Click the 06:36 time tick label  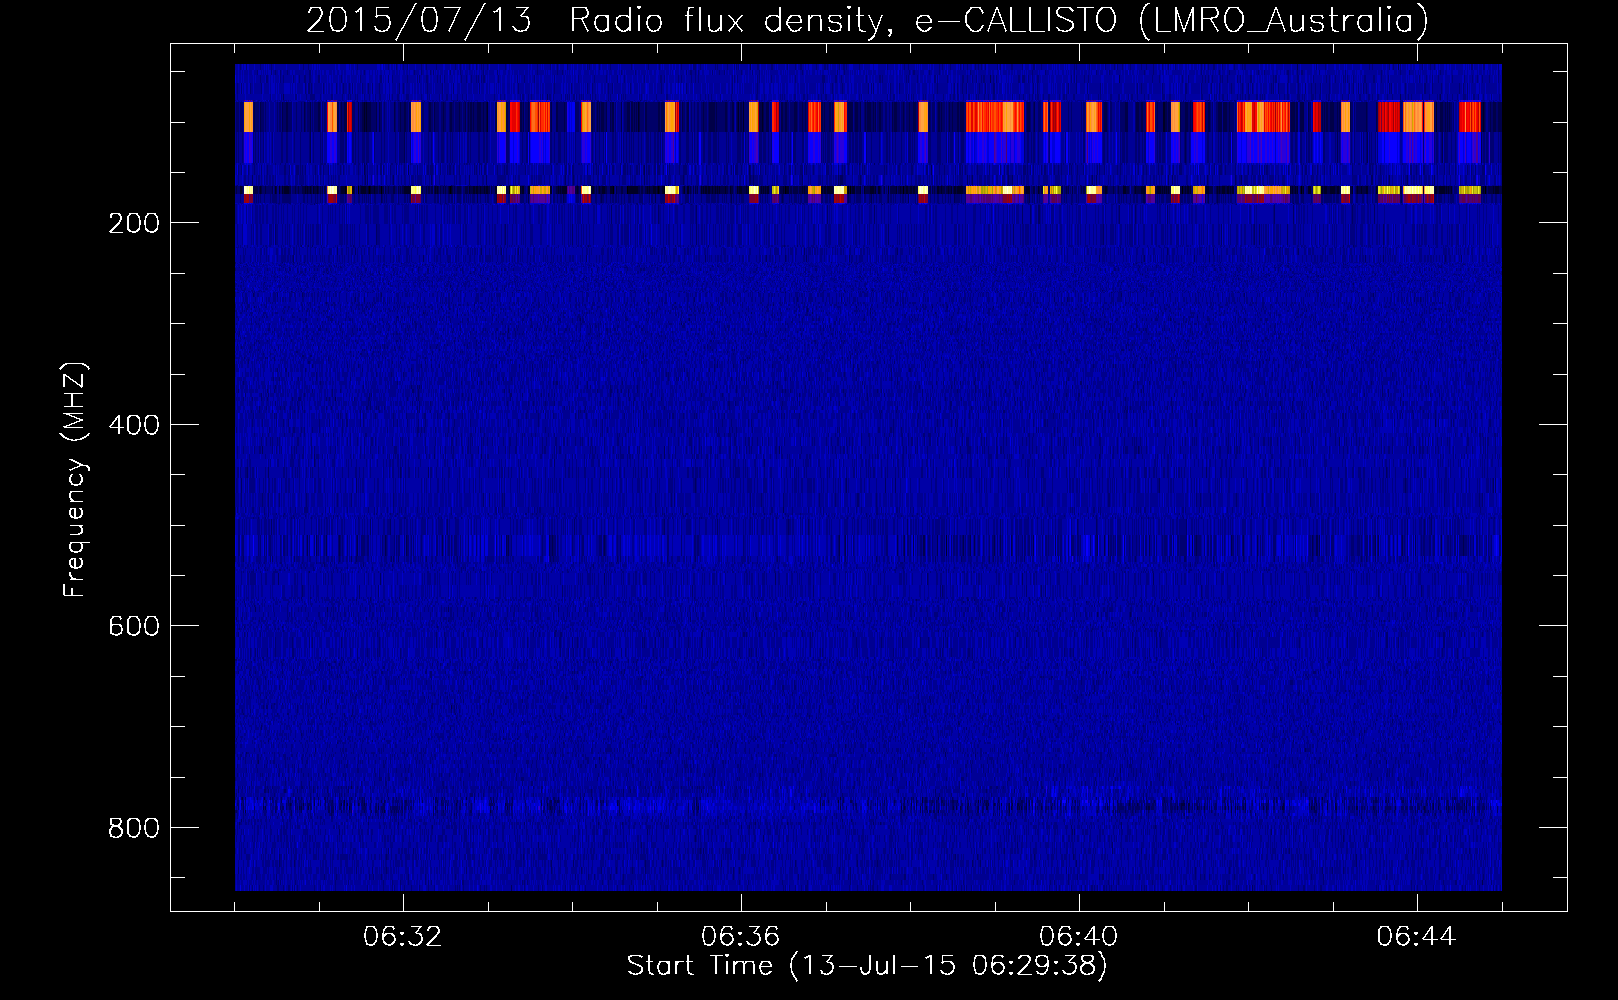[741, 937]
